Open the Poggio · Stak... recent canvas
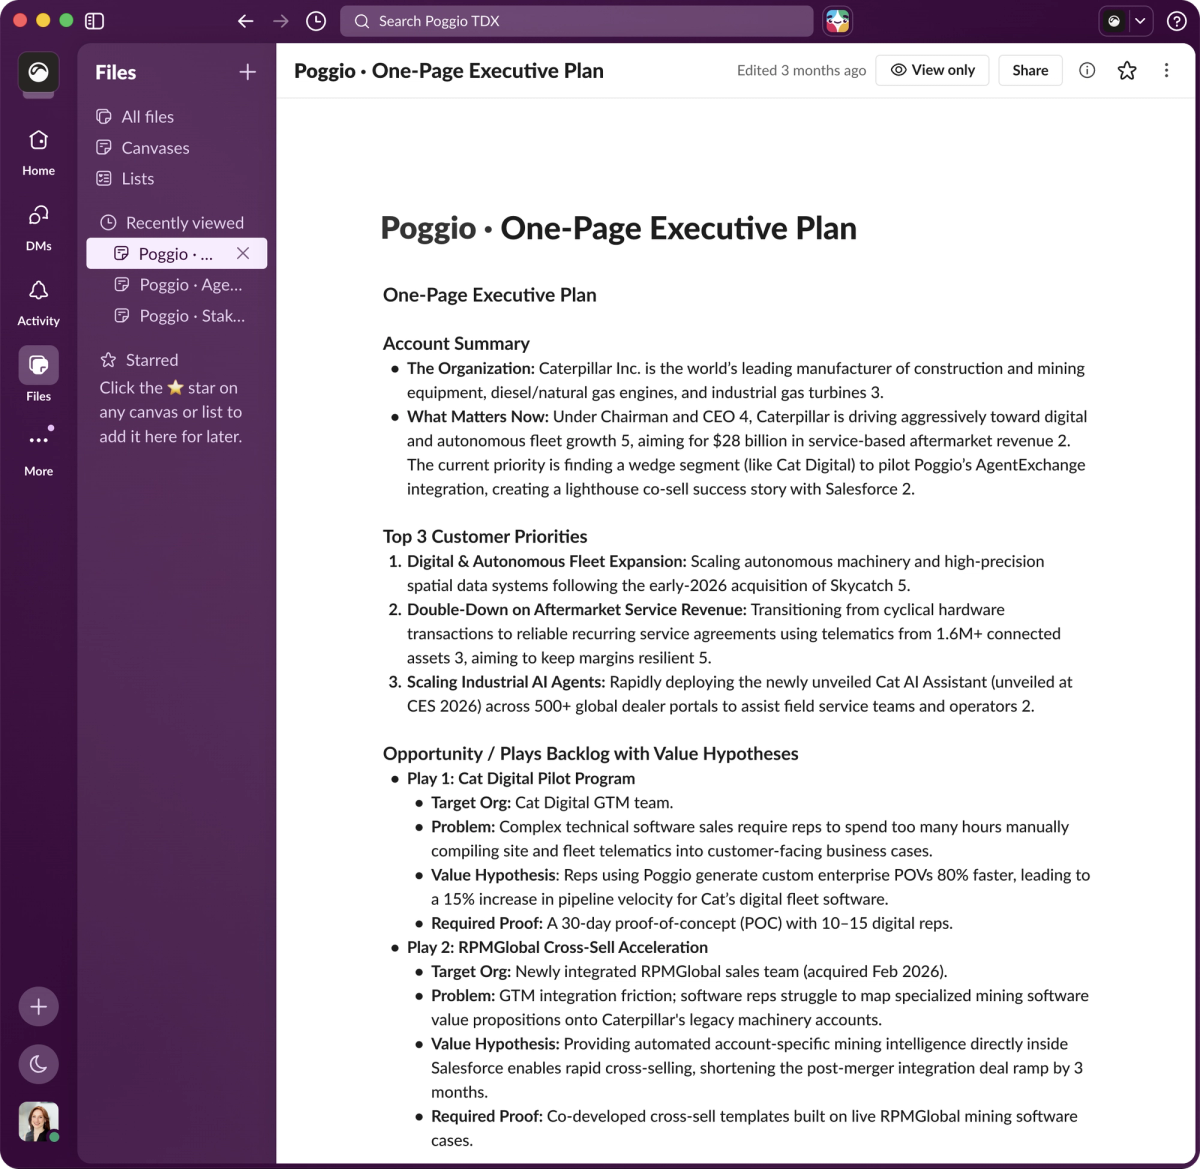The image size is (1200, 1169). coord(180,316)
